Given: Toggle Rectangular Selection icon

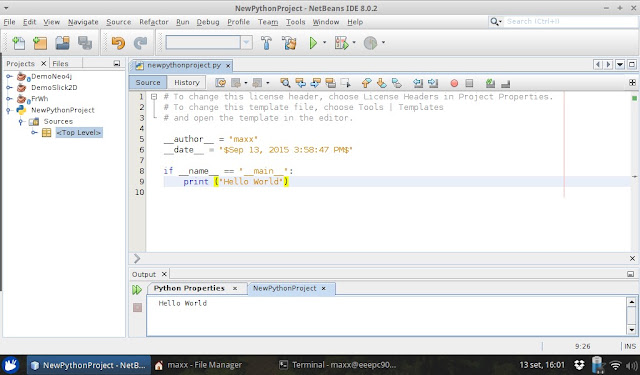Looking at the screenshot, I should coord(345,83).
